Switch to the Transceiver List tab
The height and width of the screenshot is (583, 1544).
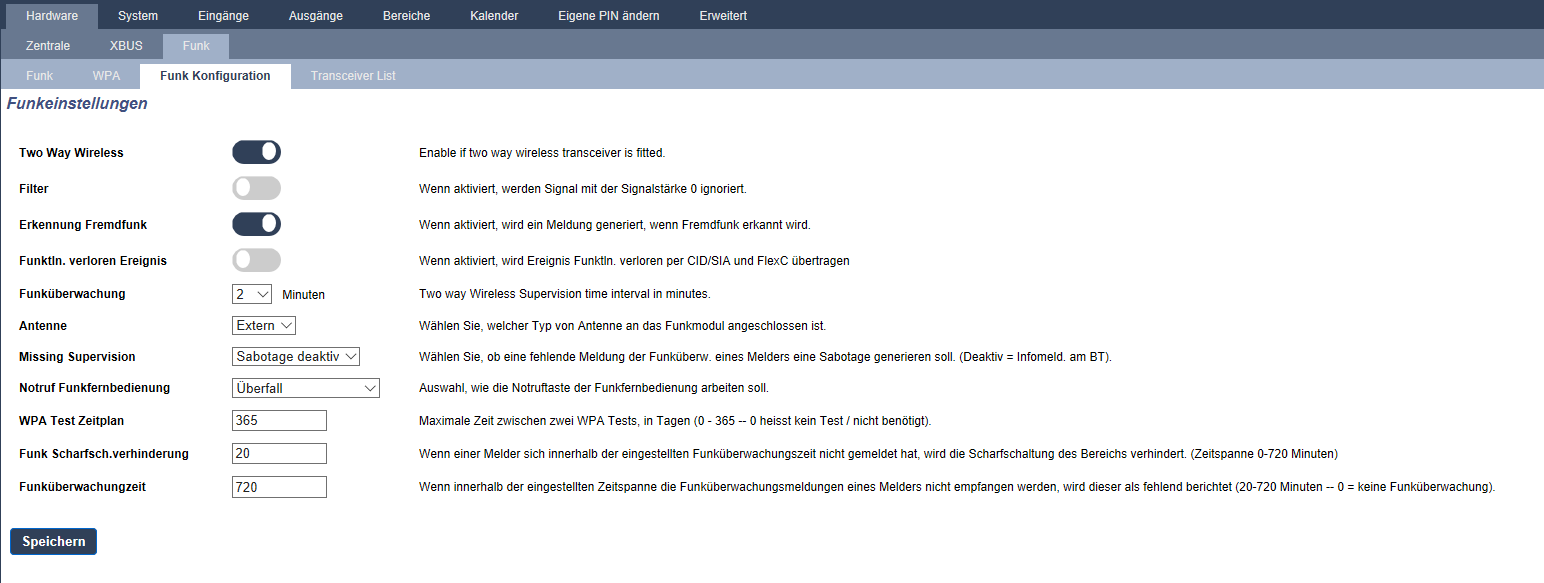[353, 76]
